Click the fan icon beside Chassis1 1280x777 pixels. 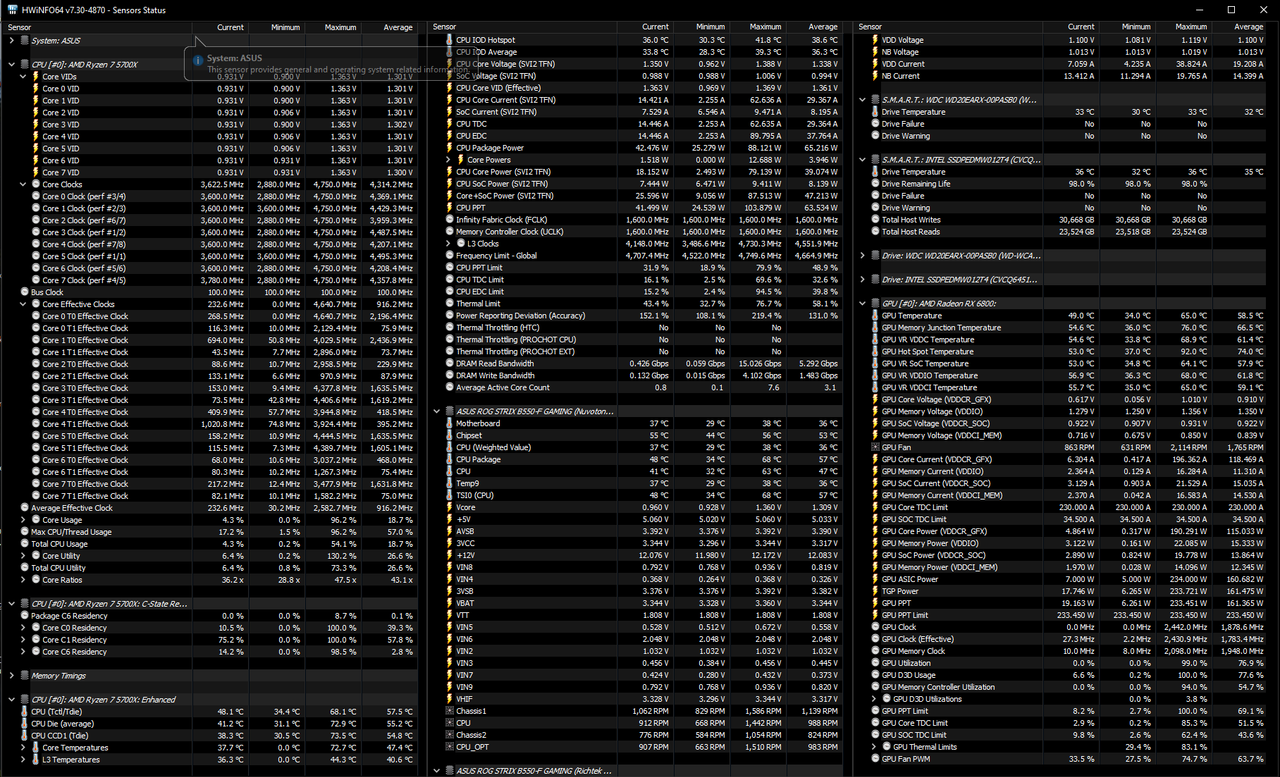coord(449,711)
